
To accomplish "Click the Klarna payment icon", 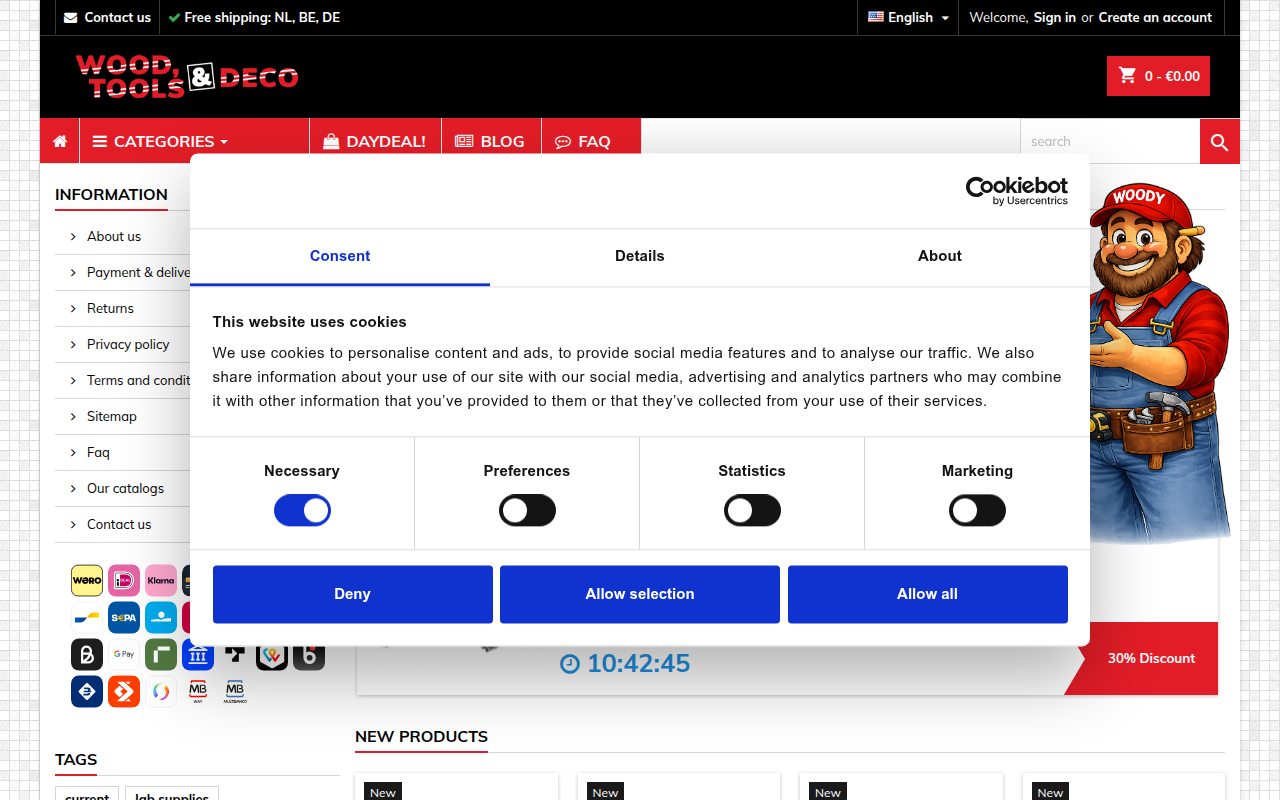I will pyautogui.click(x=161, y=581).
